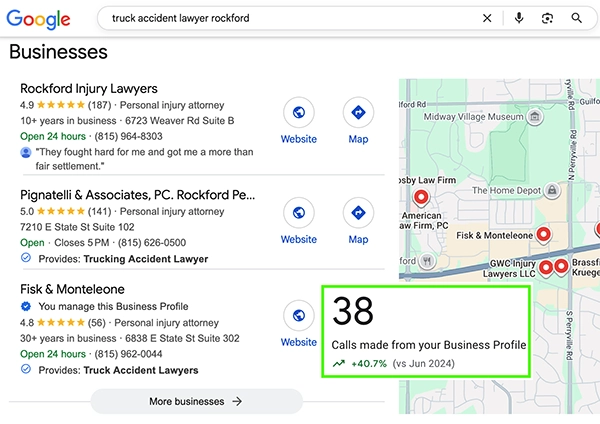The image size is (600, 424).
Task: Open Fisk & Monteleone listing title
Action: pos(72,289)
